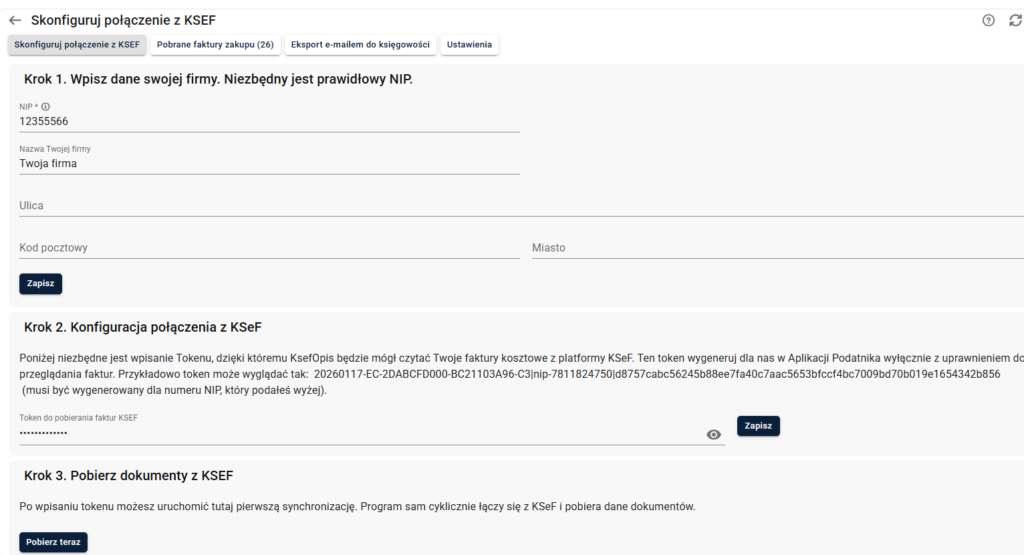Click the Krok 3 Pobierz dokumenty heading
The height and width of the screenshot is (555, 1024).
pyautogui.click(x=128, y=475)
